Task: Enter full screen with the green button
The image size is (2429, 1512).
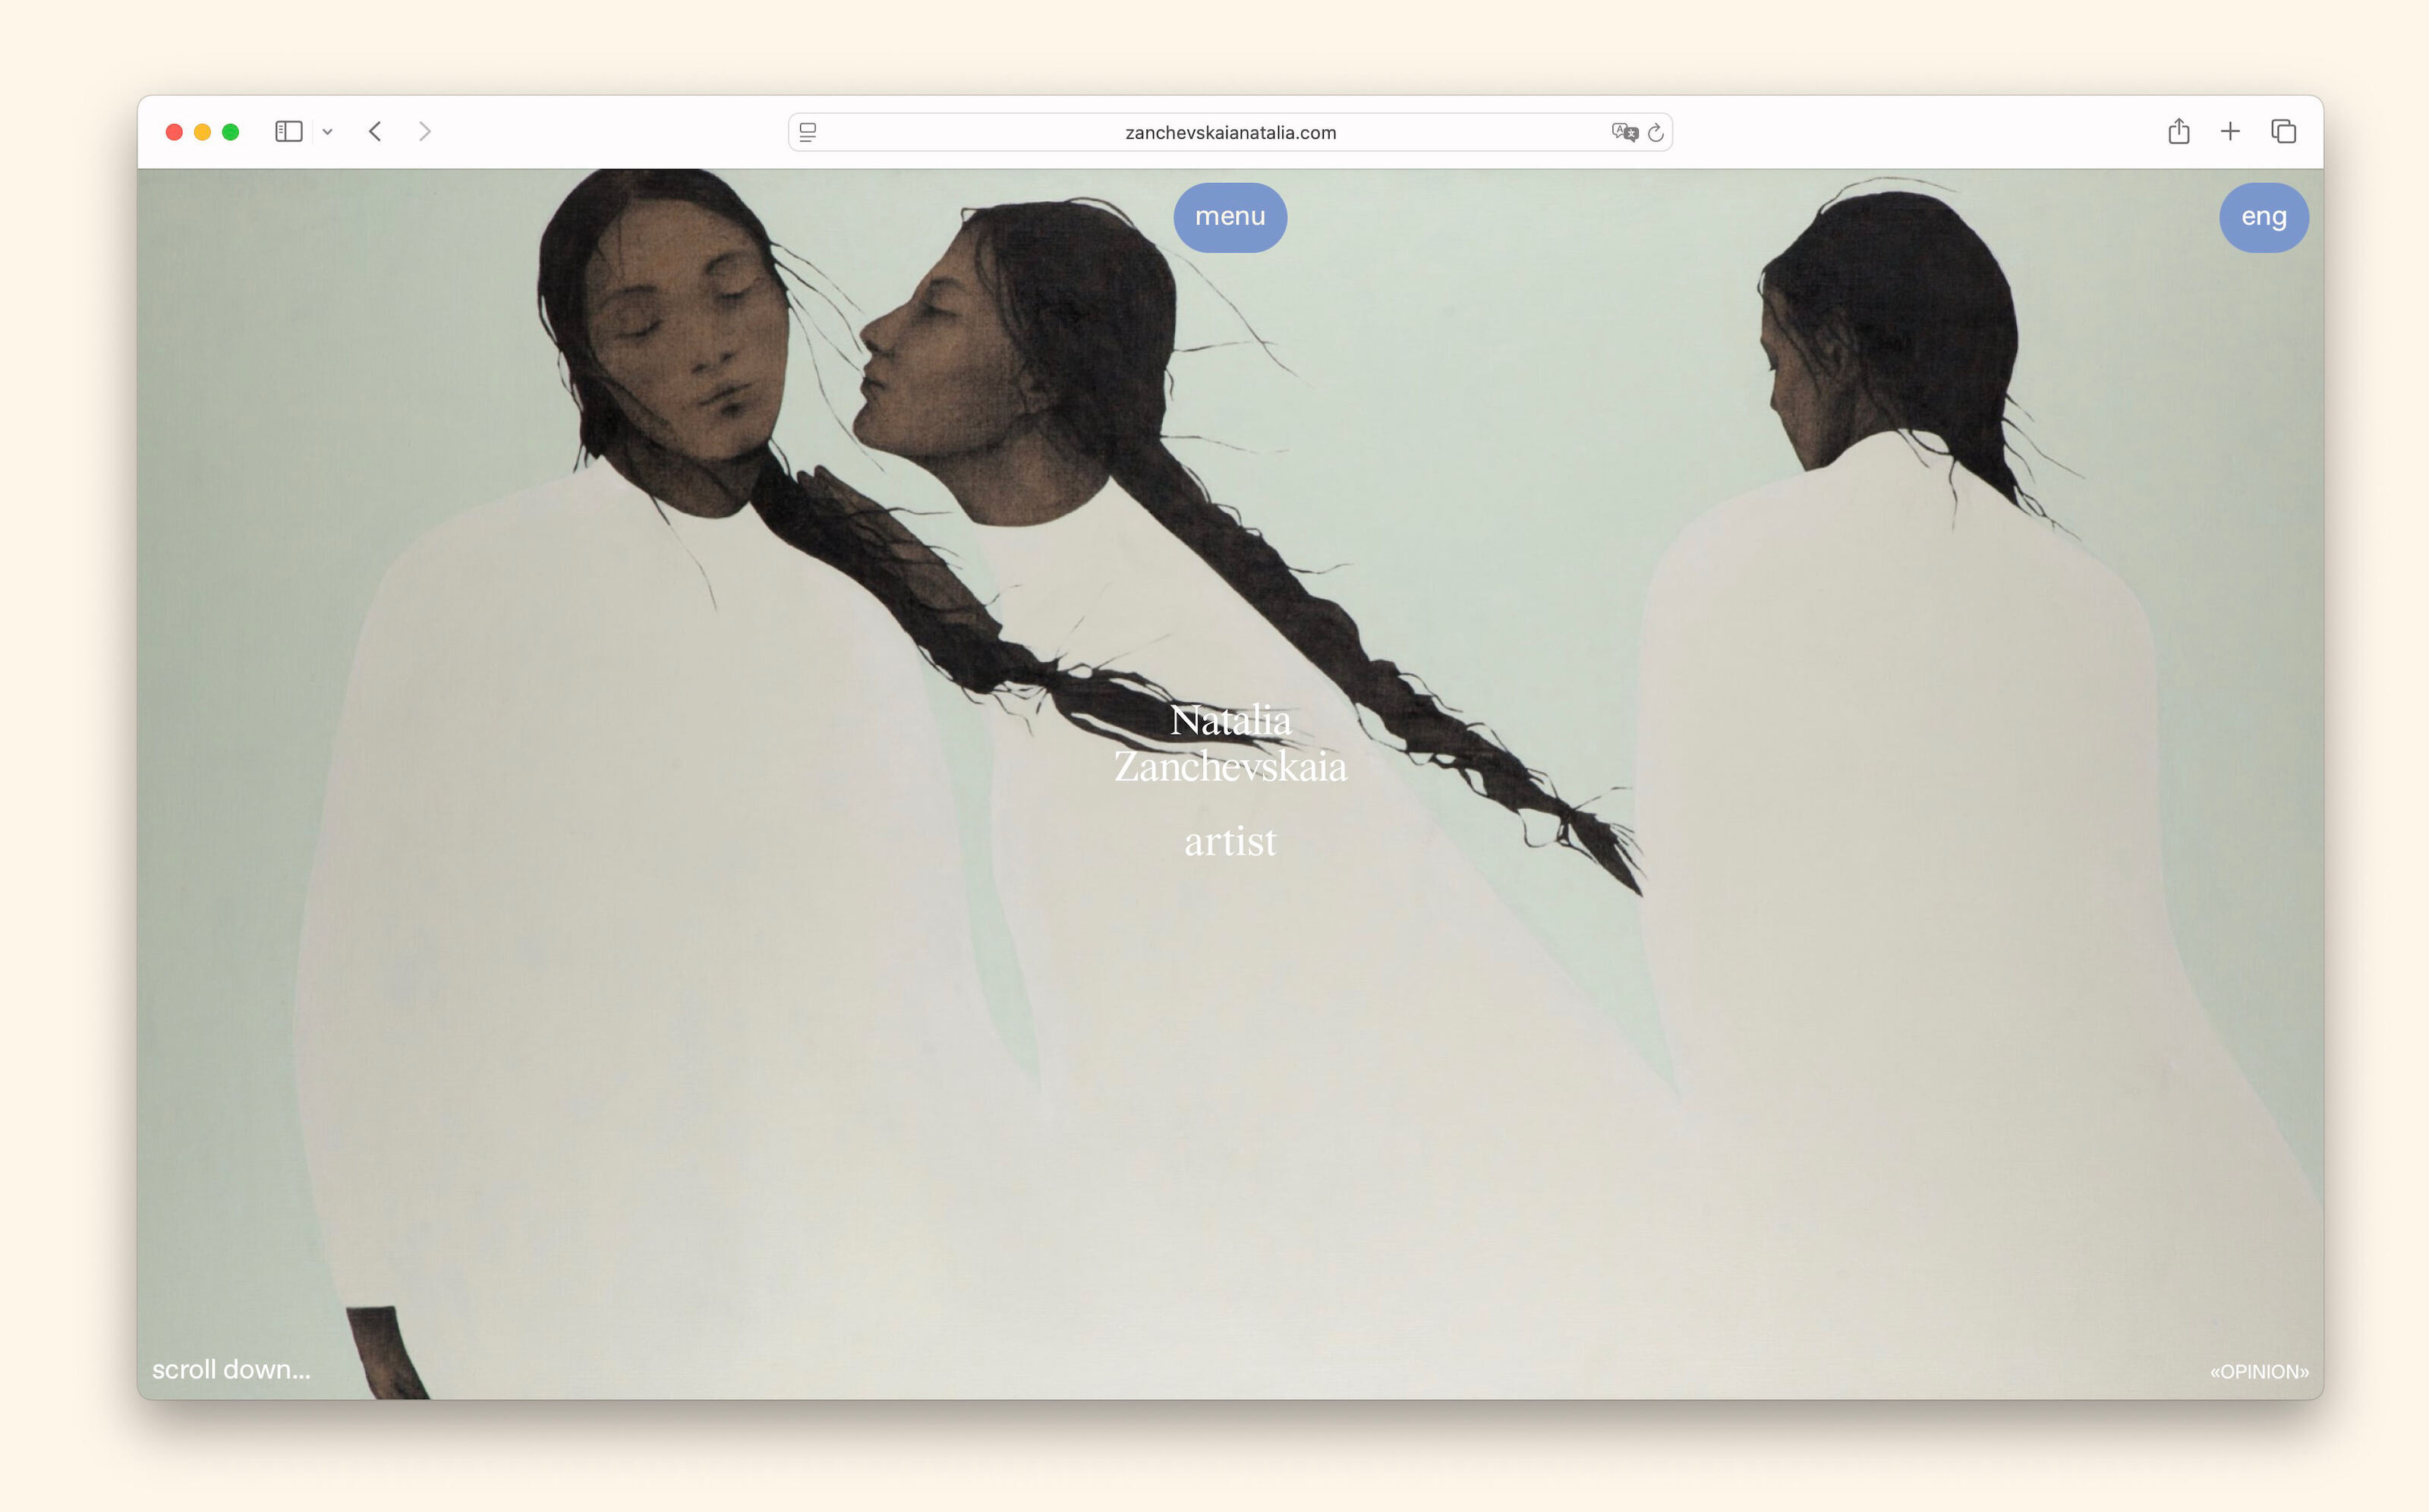Action: coord(230,132)
